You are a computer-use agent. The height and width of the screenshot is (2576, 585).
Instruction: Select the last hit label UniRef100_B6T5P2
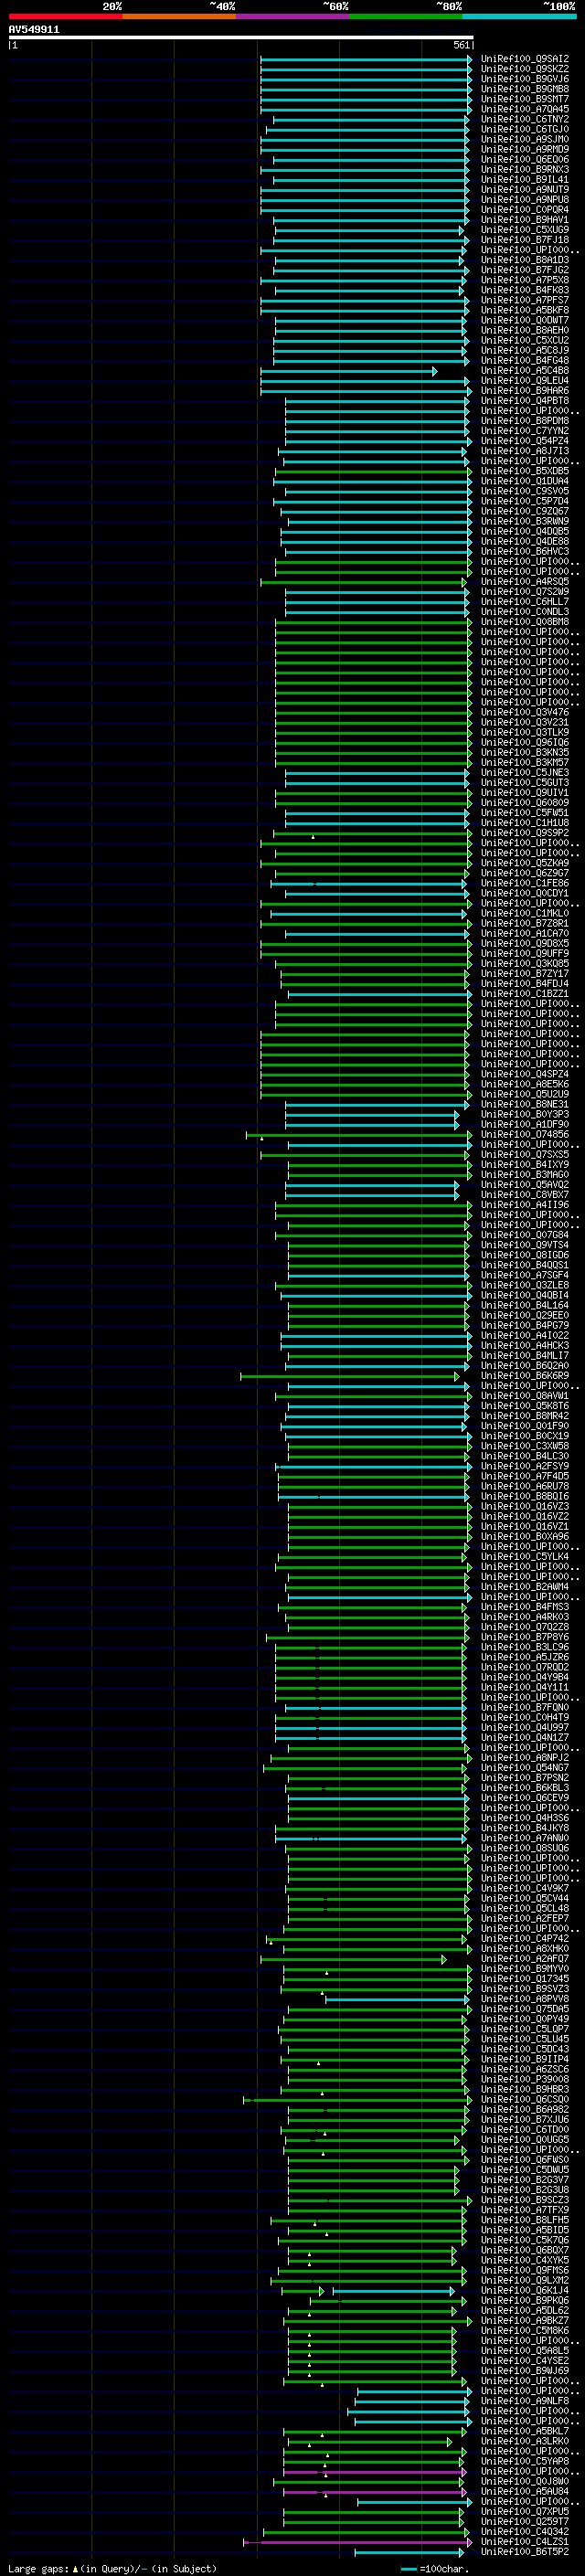point(525,2552)
